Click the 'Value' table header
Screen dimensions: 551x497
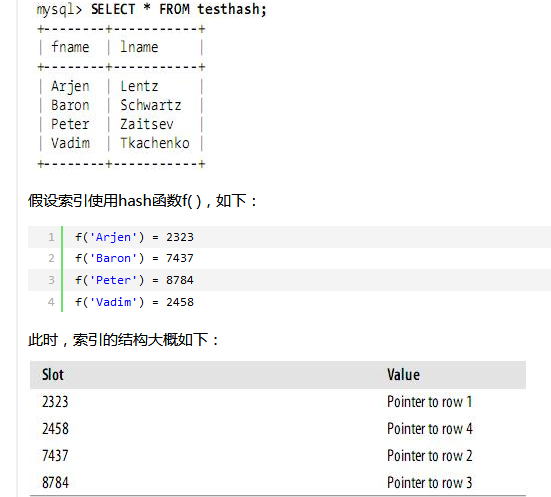403,375
